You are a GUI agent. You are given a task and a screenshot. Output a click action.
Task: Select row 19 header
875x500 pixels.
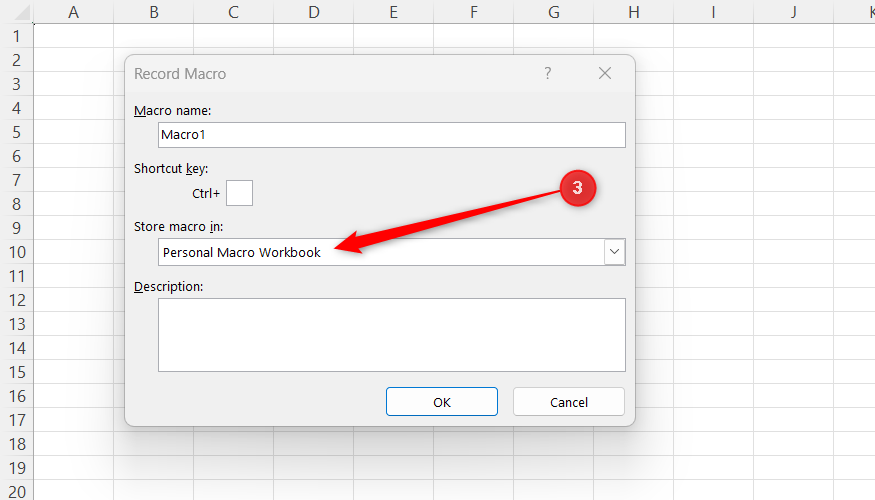[x=17, y=468]
